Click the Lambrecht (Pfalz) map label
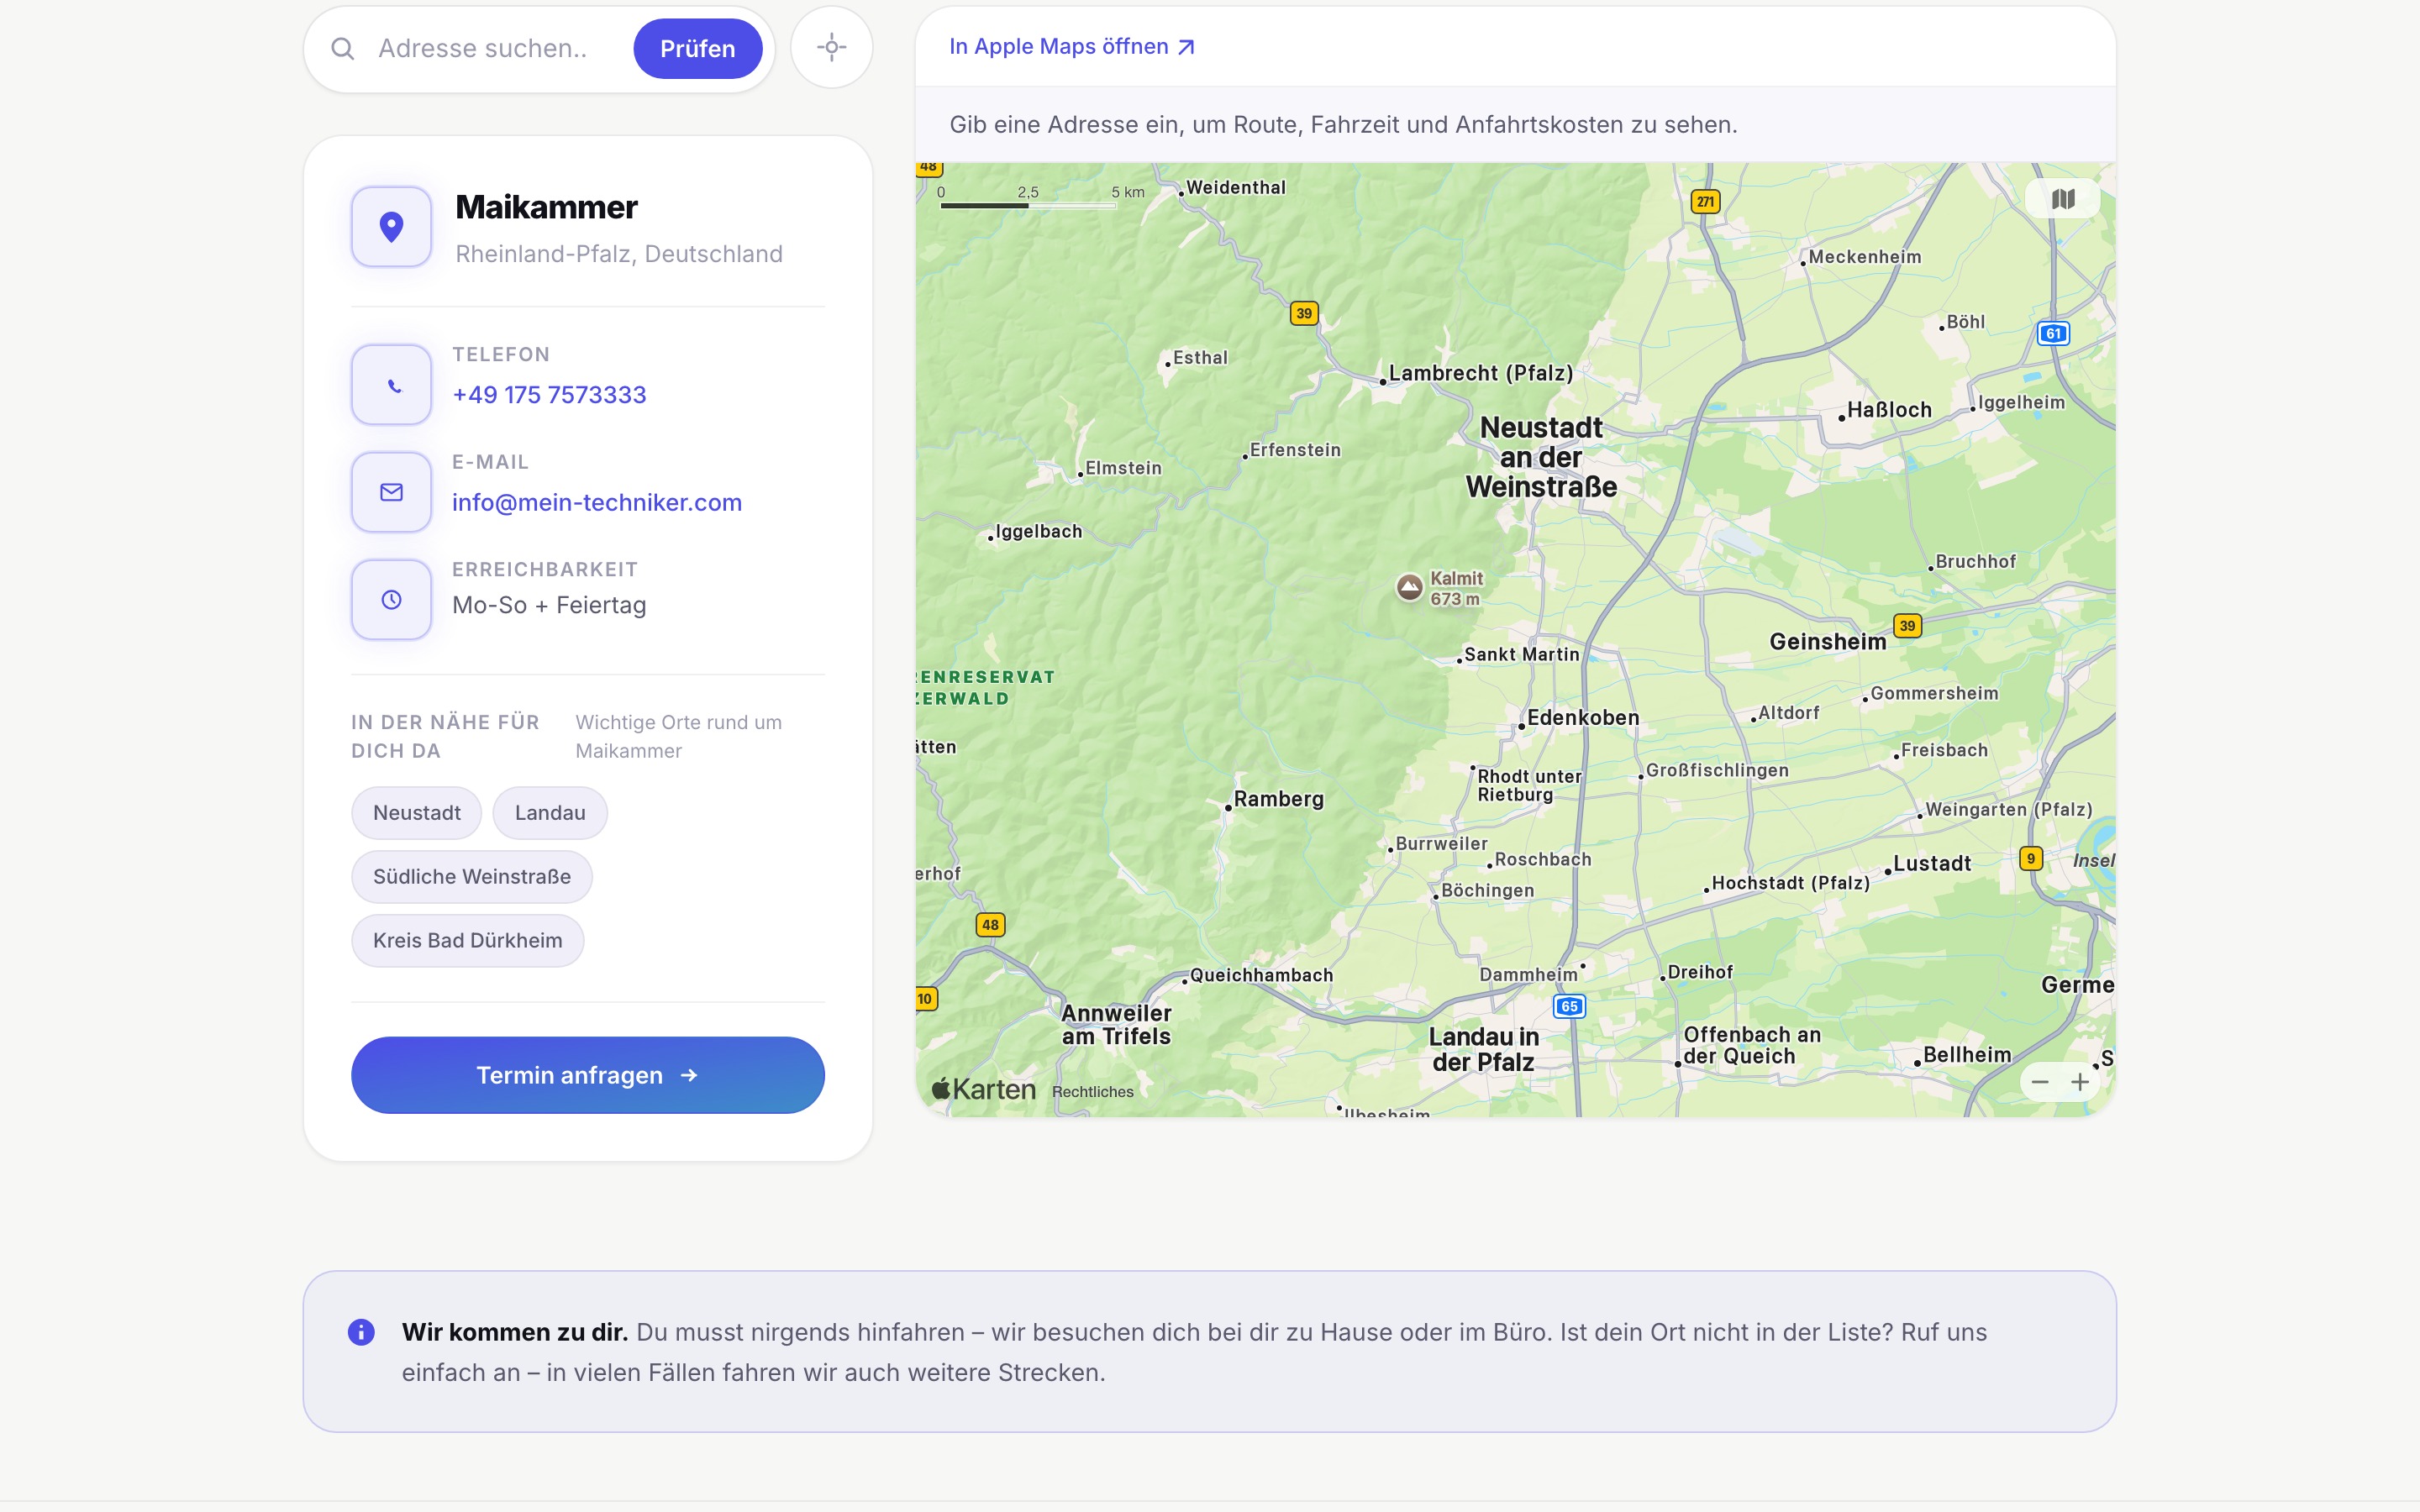This screenshot has height=1512, width=2420. click(1481, 373)
